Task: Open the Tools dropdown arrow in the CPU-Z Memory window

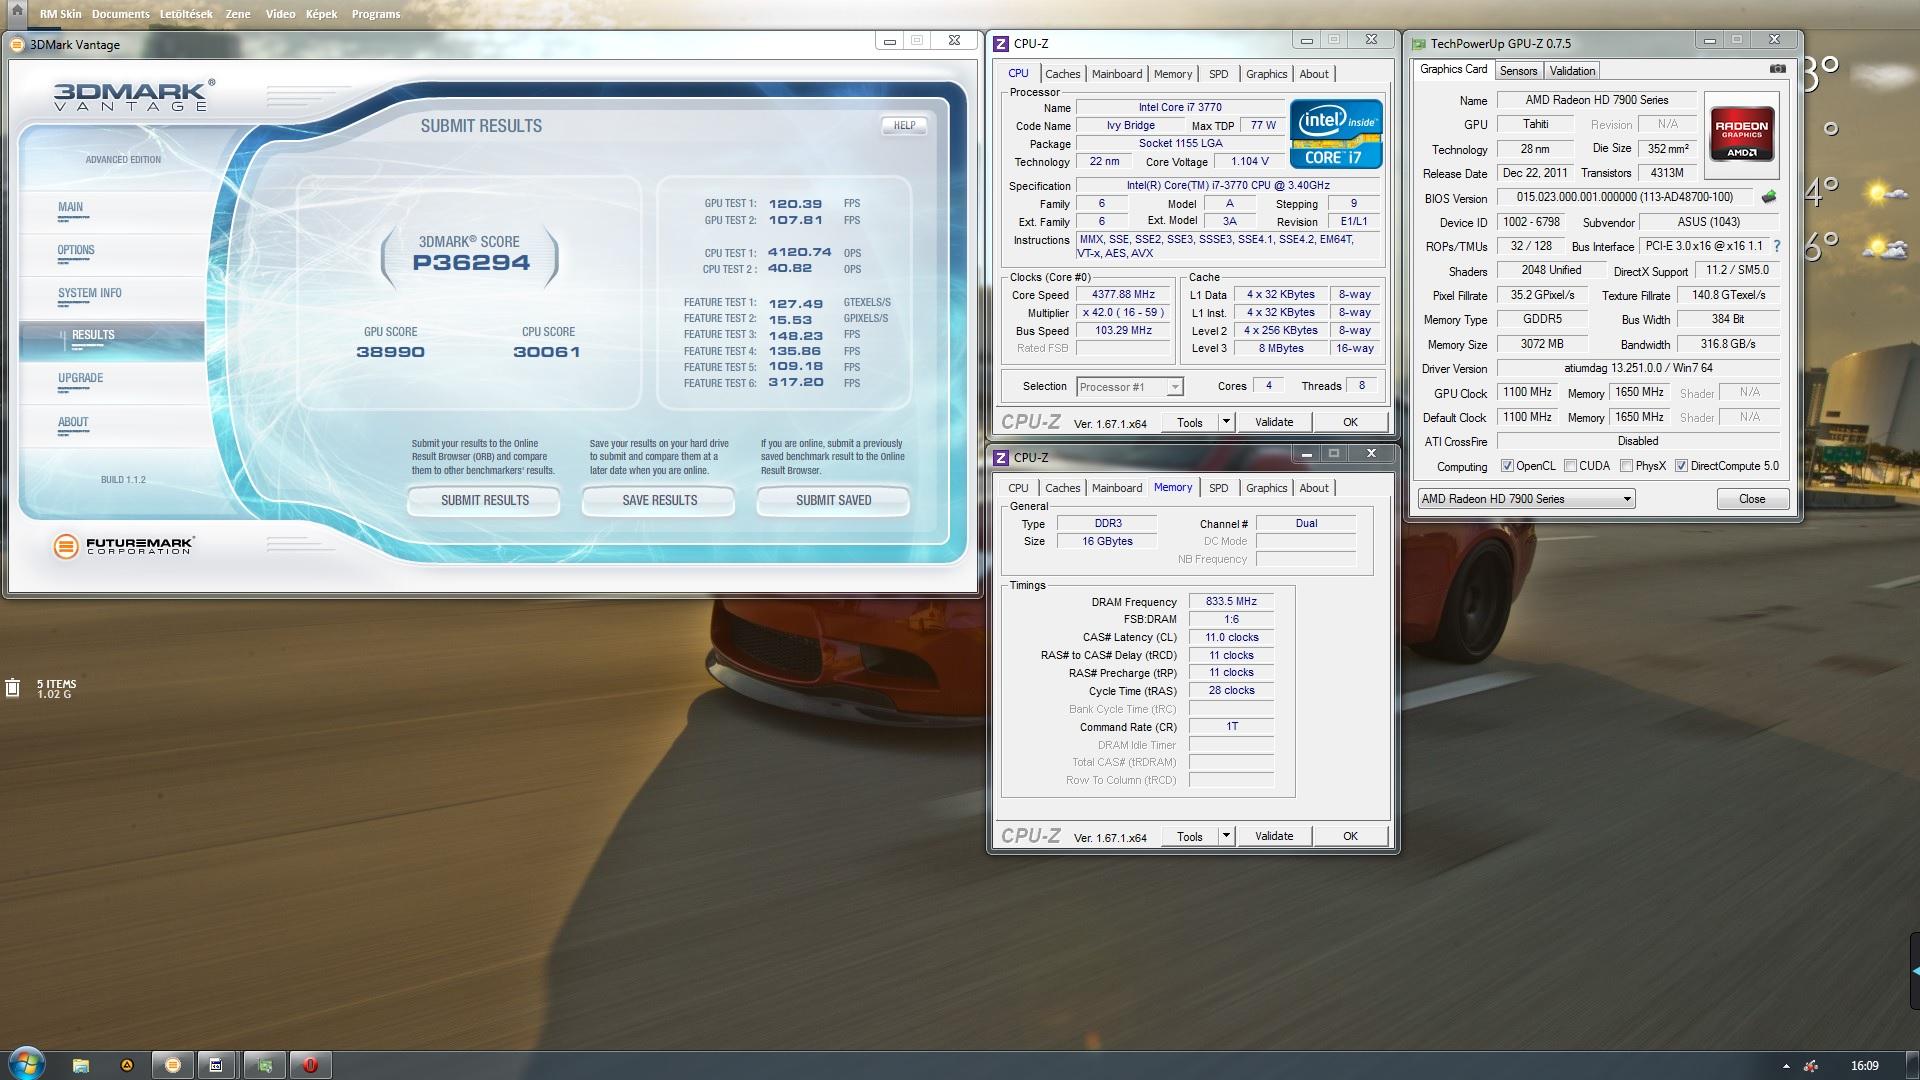Action: pyautogui.click(x=1226, y=836)
